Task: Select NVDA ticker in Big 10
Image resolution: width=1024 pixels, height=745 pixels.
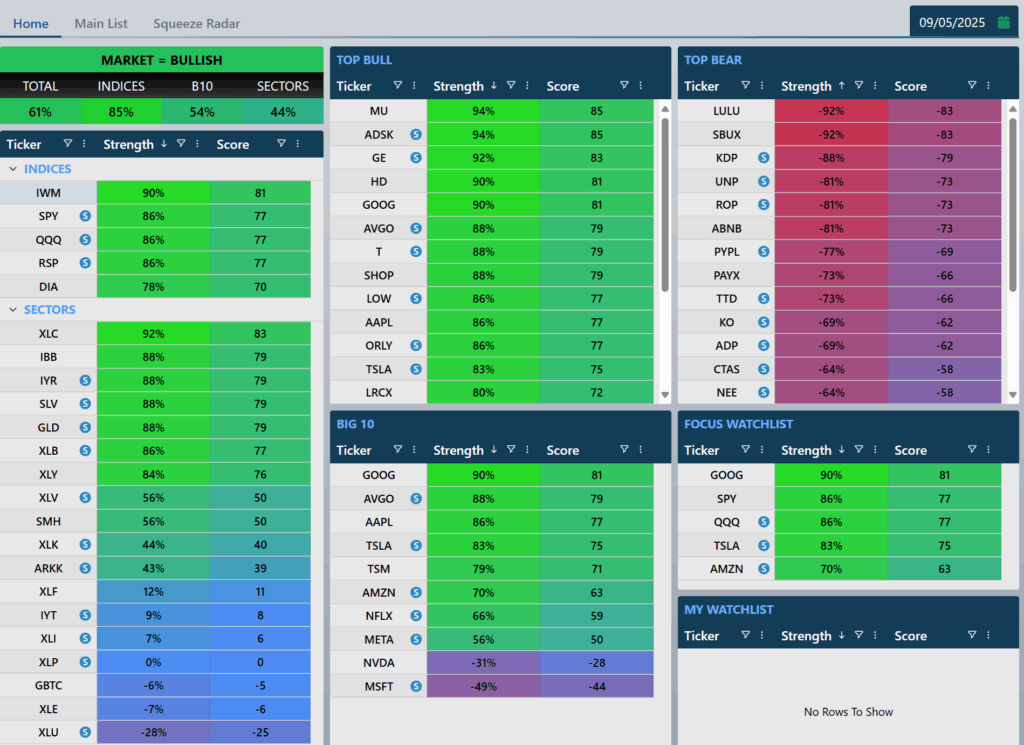Action: [379, 663]
